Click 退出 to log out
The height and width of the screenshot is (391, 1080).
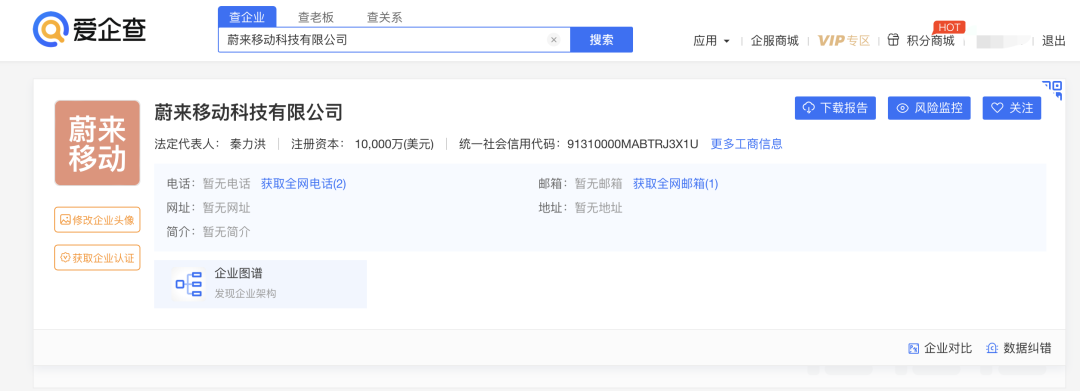tap(1054, 41)
